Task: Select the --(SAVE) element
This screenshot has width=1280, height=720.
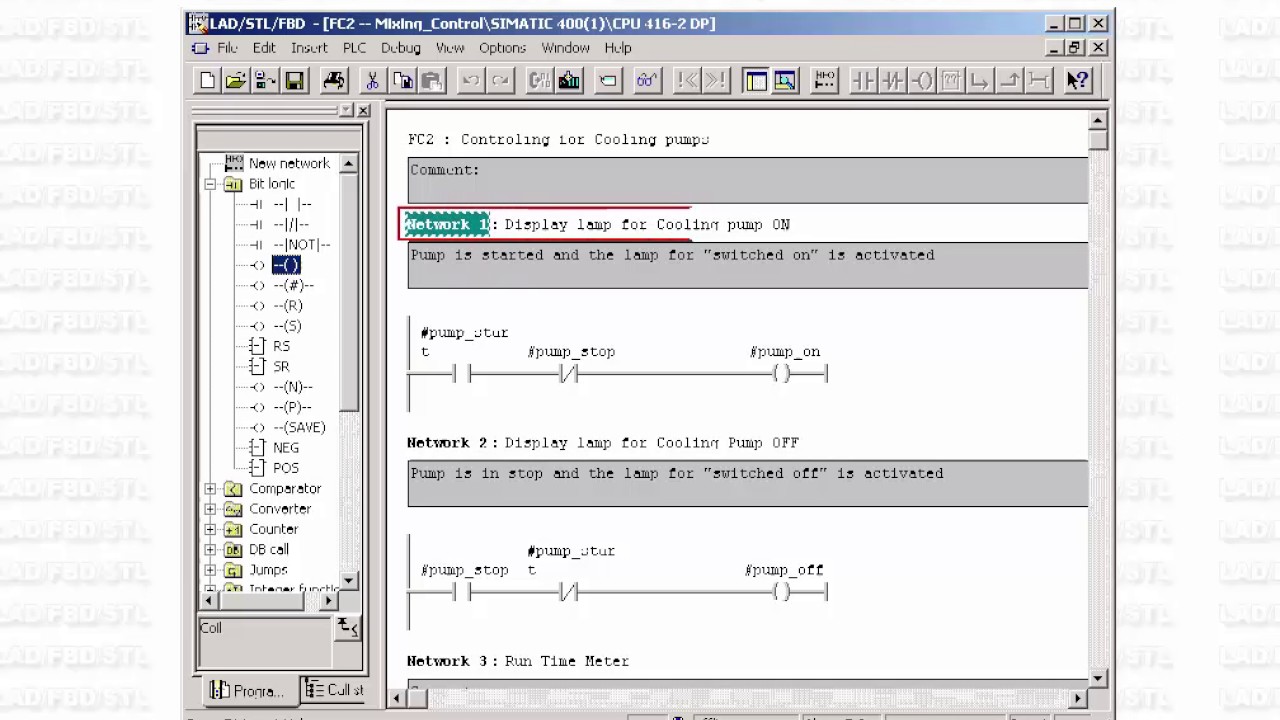Action: 299,428
